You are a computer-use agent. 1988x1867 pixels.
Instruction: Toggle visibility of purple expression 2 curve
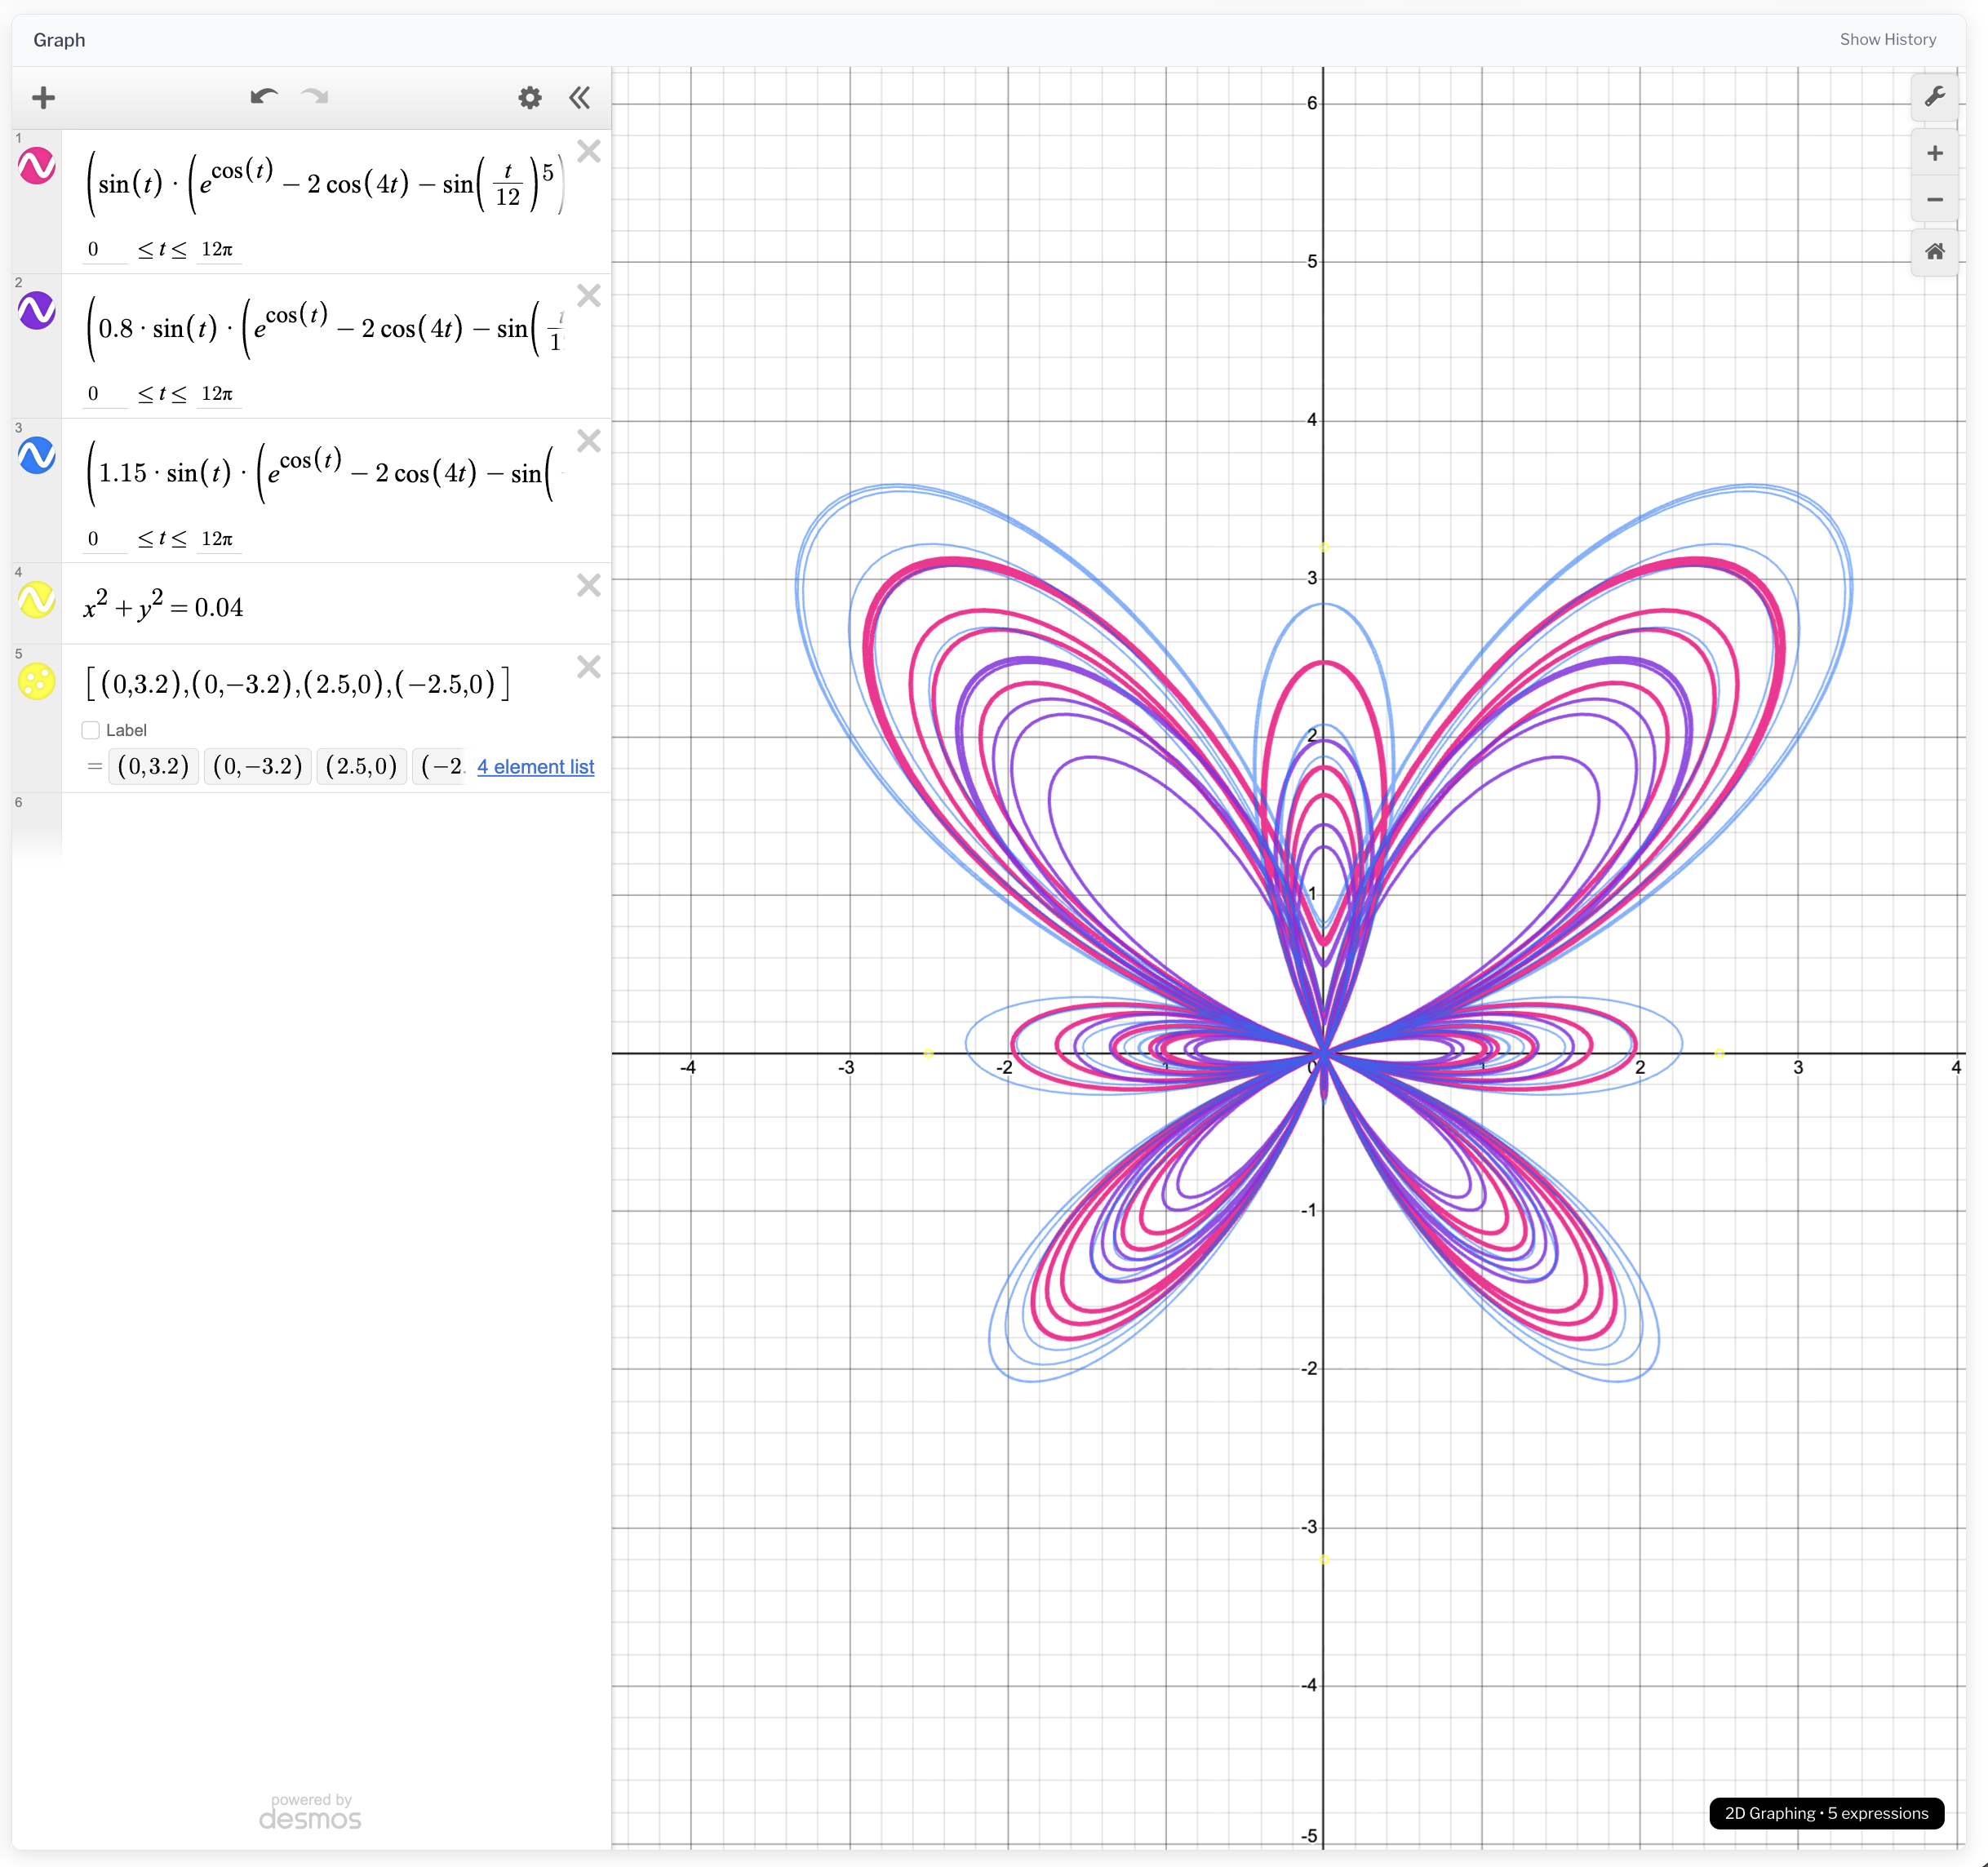pyautogui.click(x=37, y=311)
